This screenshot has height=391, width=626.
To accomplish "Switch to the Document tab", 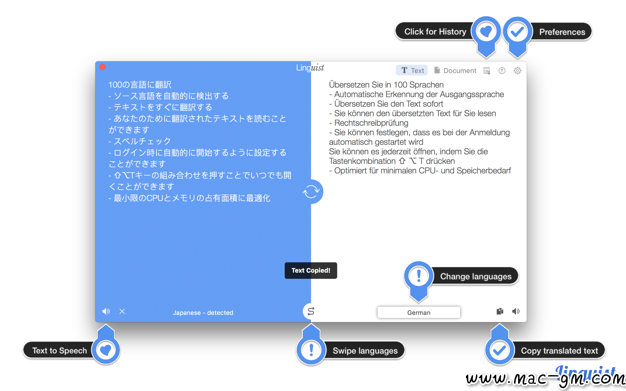I will [455, 70].
